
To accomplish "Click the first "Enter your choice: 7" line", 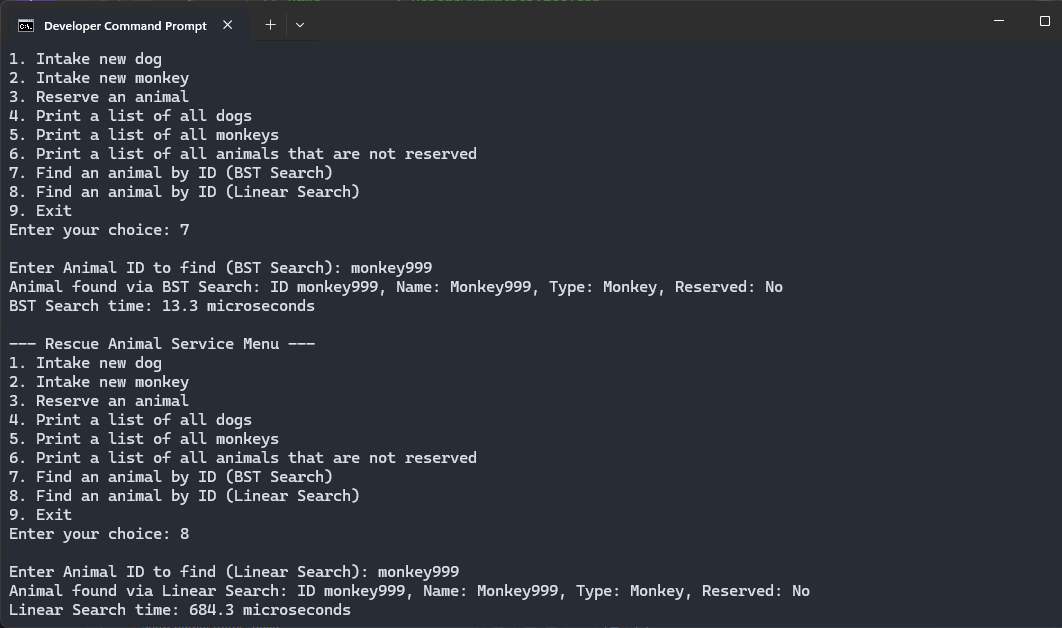I will [x=99, y=230].
